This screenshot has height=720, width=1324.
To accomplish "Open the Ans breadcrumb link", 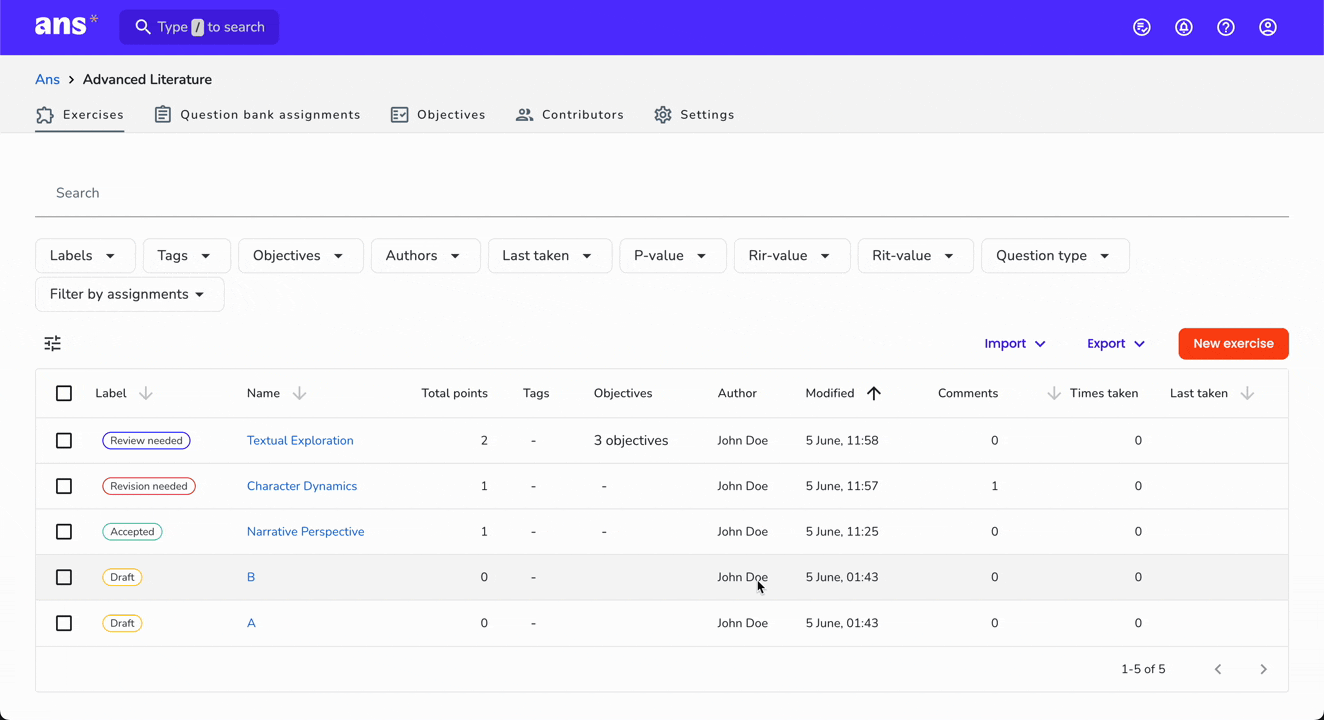I will point(47,79).
